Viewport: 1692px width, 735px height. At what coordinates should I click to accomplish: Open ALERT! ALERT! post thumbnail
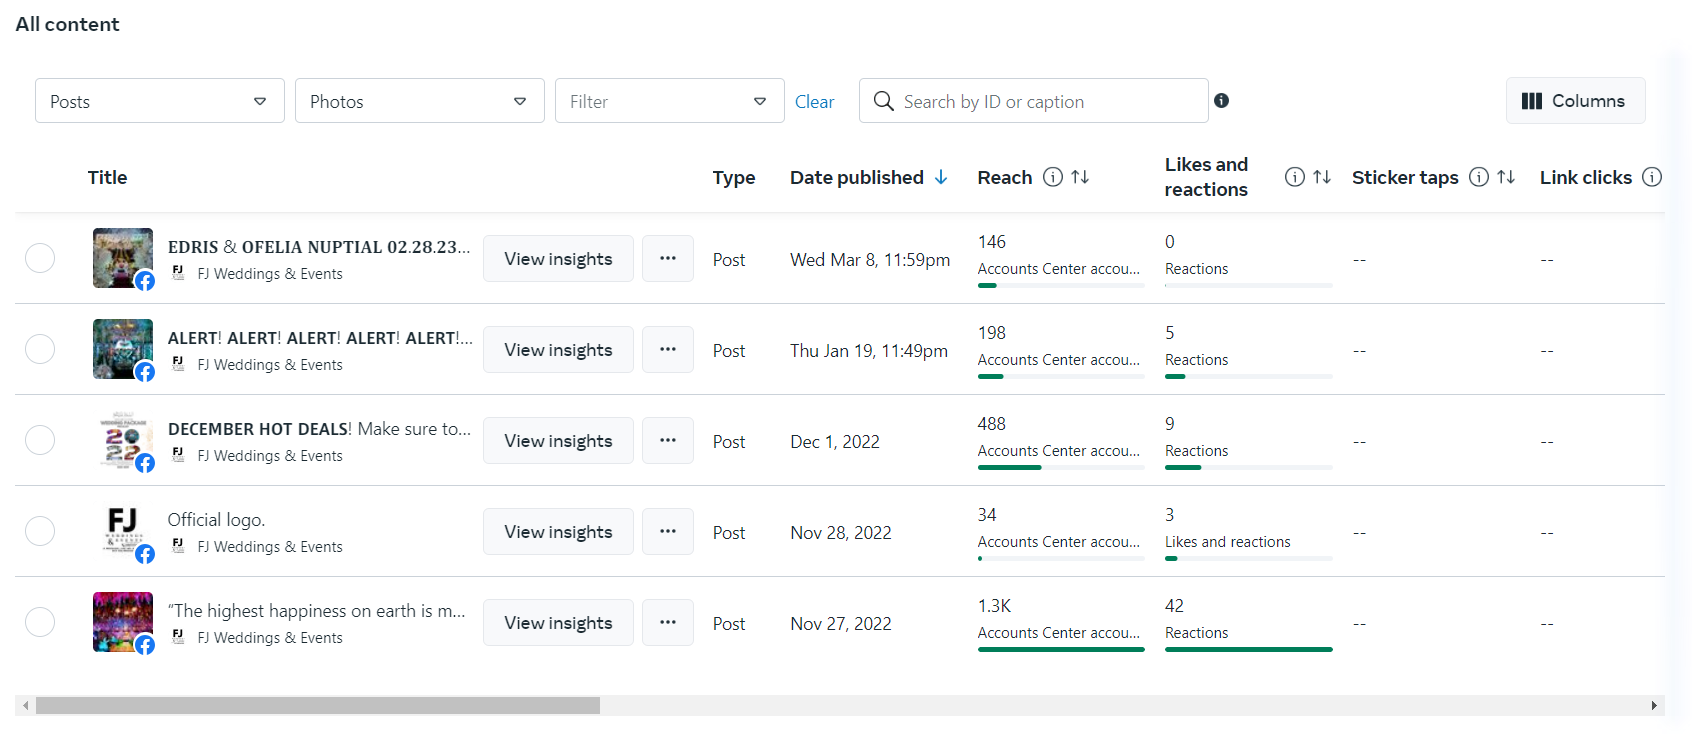click(123, 349)
